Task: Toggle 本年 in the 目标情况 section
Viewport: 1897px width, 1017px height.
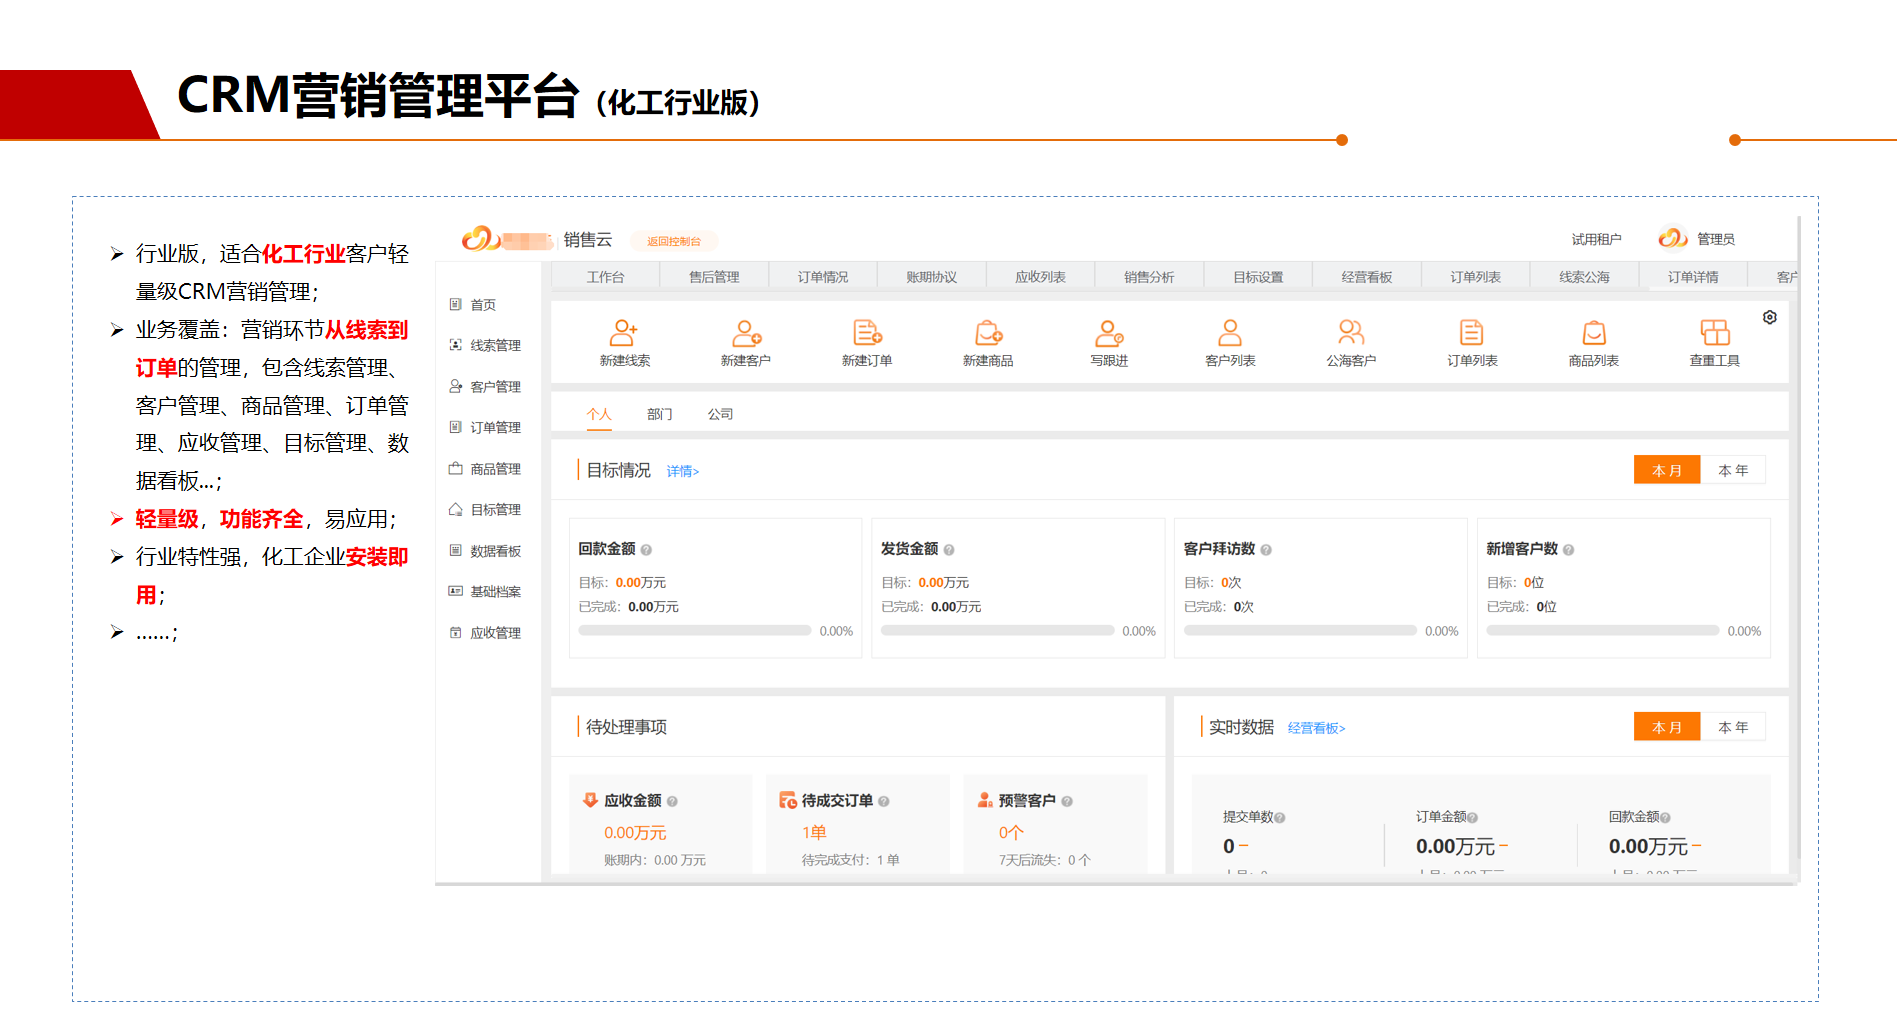Action: point(1733,470)
